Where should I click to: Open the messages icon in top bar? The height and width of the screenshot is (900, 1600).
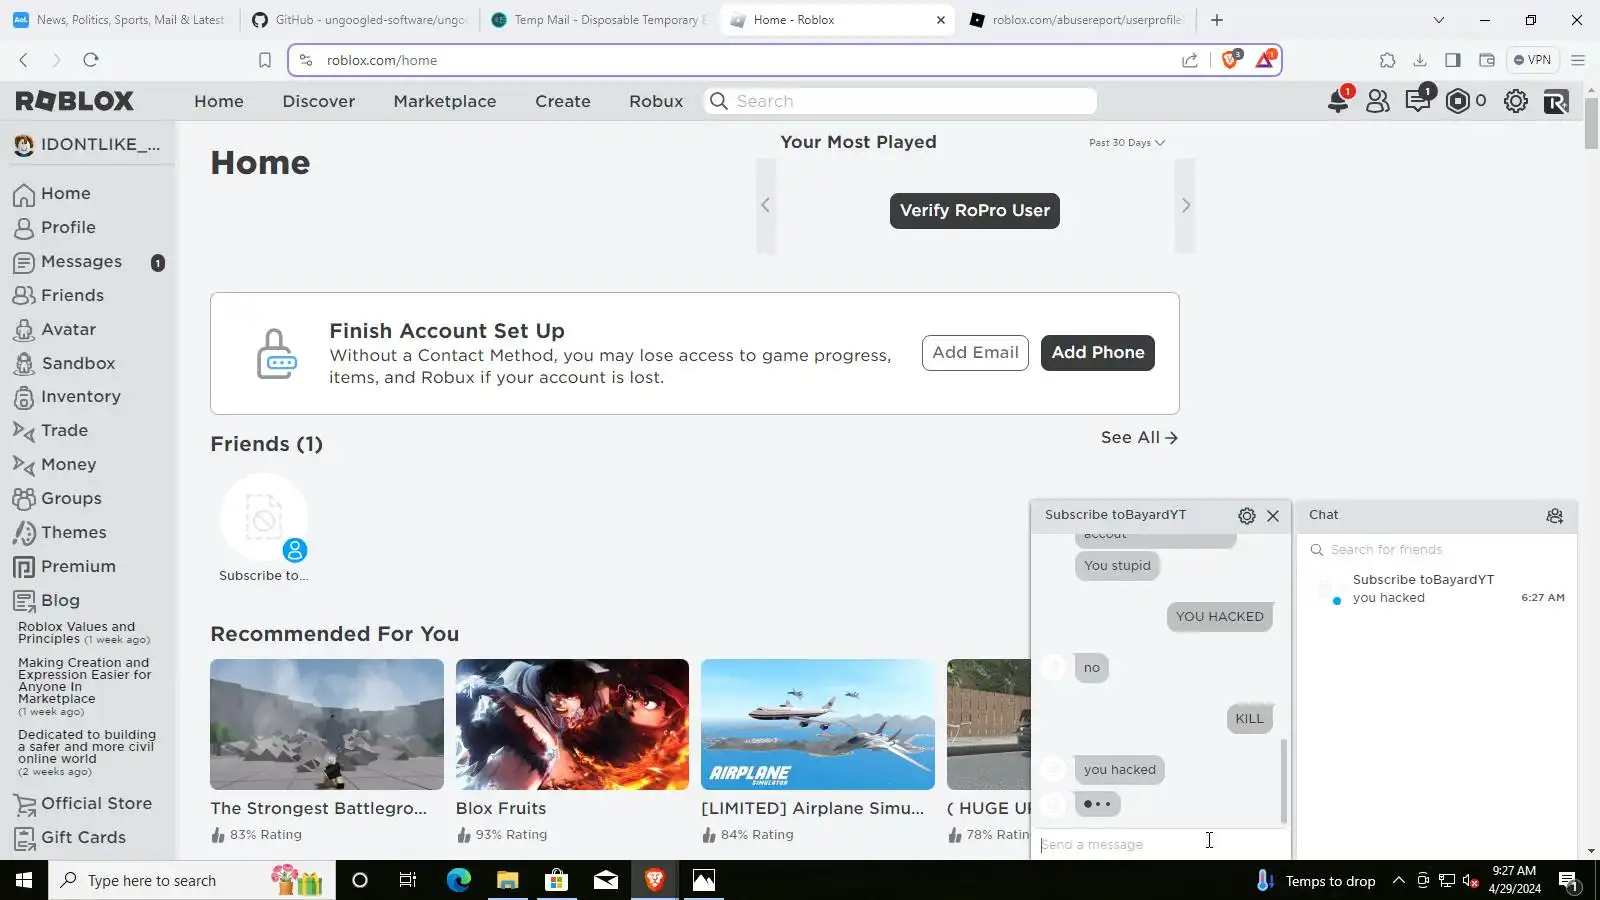click(x=1418, y=101)
